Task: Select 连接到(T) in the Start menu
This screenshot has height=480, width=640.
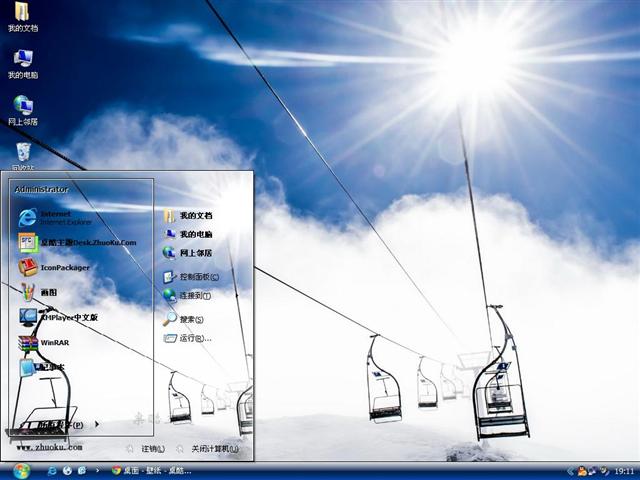Action: [x=187, y=296]
